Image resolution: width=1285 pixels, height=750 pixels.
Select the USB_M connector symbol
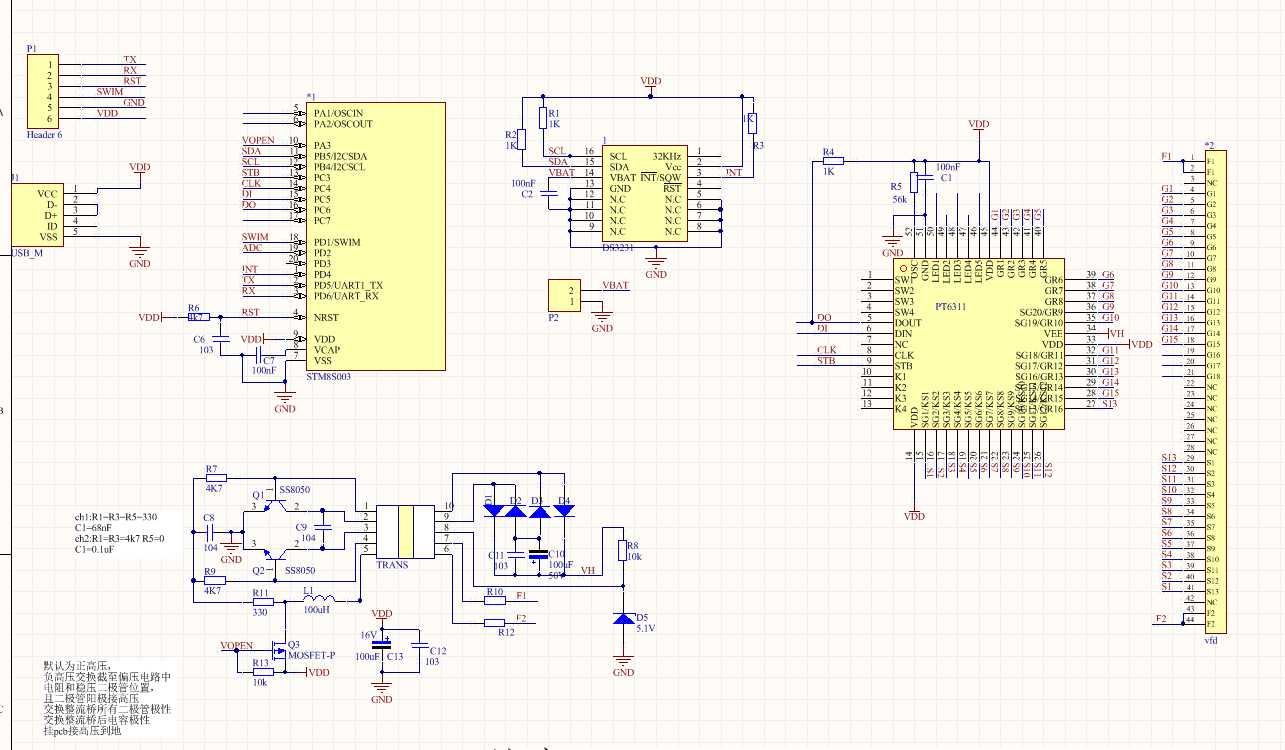point(39,213)
